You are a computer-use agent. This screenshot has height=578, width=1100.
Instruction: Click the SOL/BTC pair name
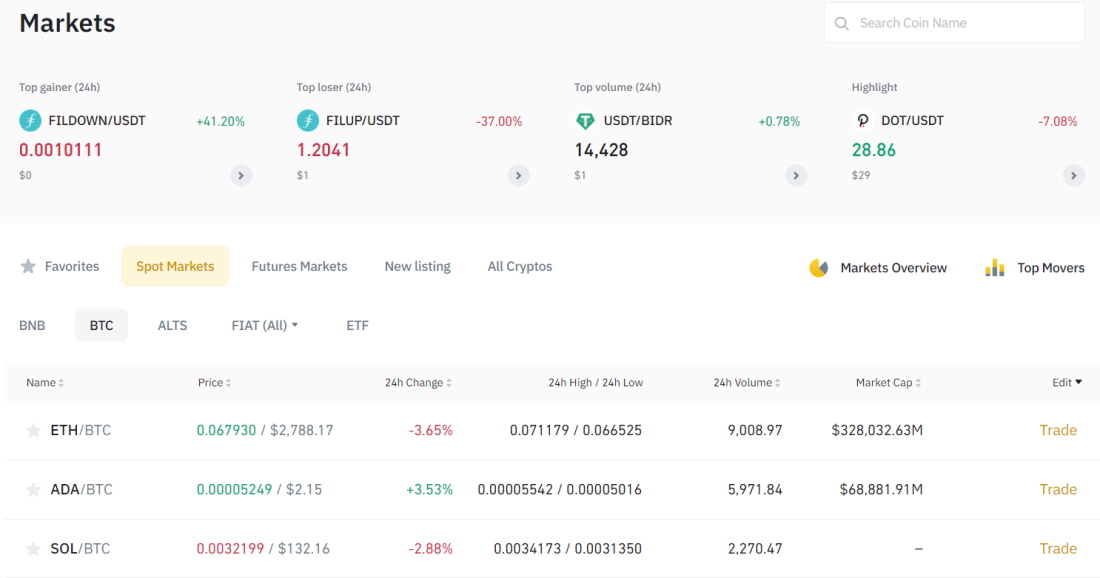coord(80,549)
